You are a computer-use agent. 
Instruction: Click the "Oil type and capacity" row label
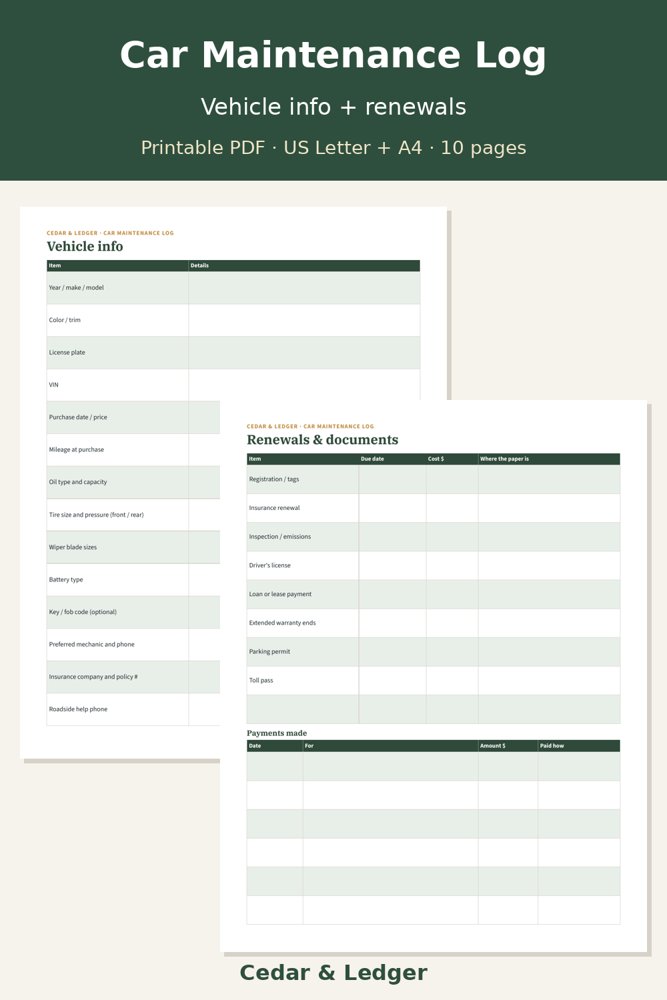coord(78,482)
